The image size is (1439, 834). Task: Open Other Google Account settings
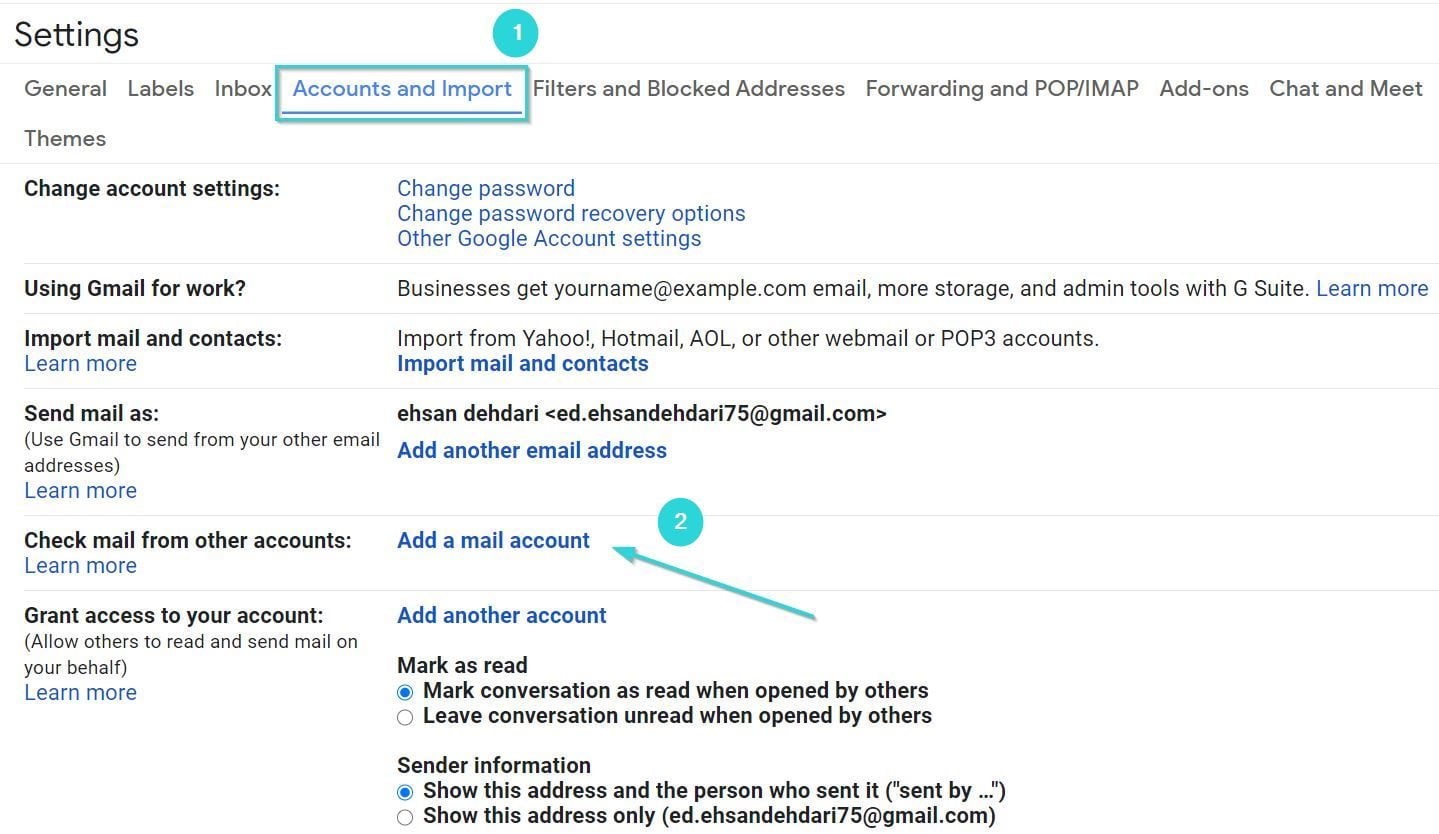tap(549, 239)
